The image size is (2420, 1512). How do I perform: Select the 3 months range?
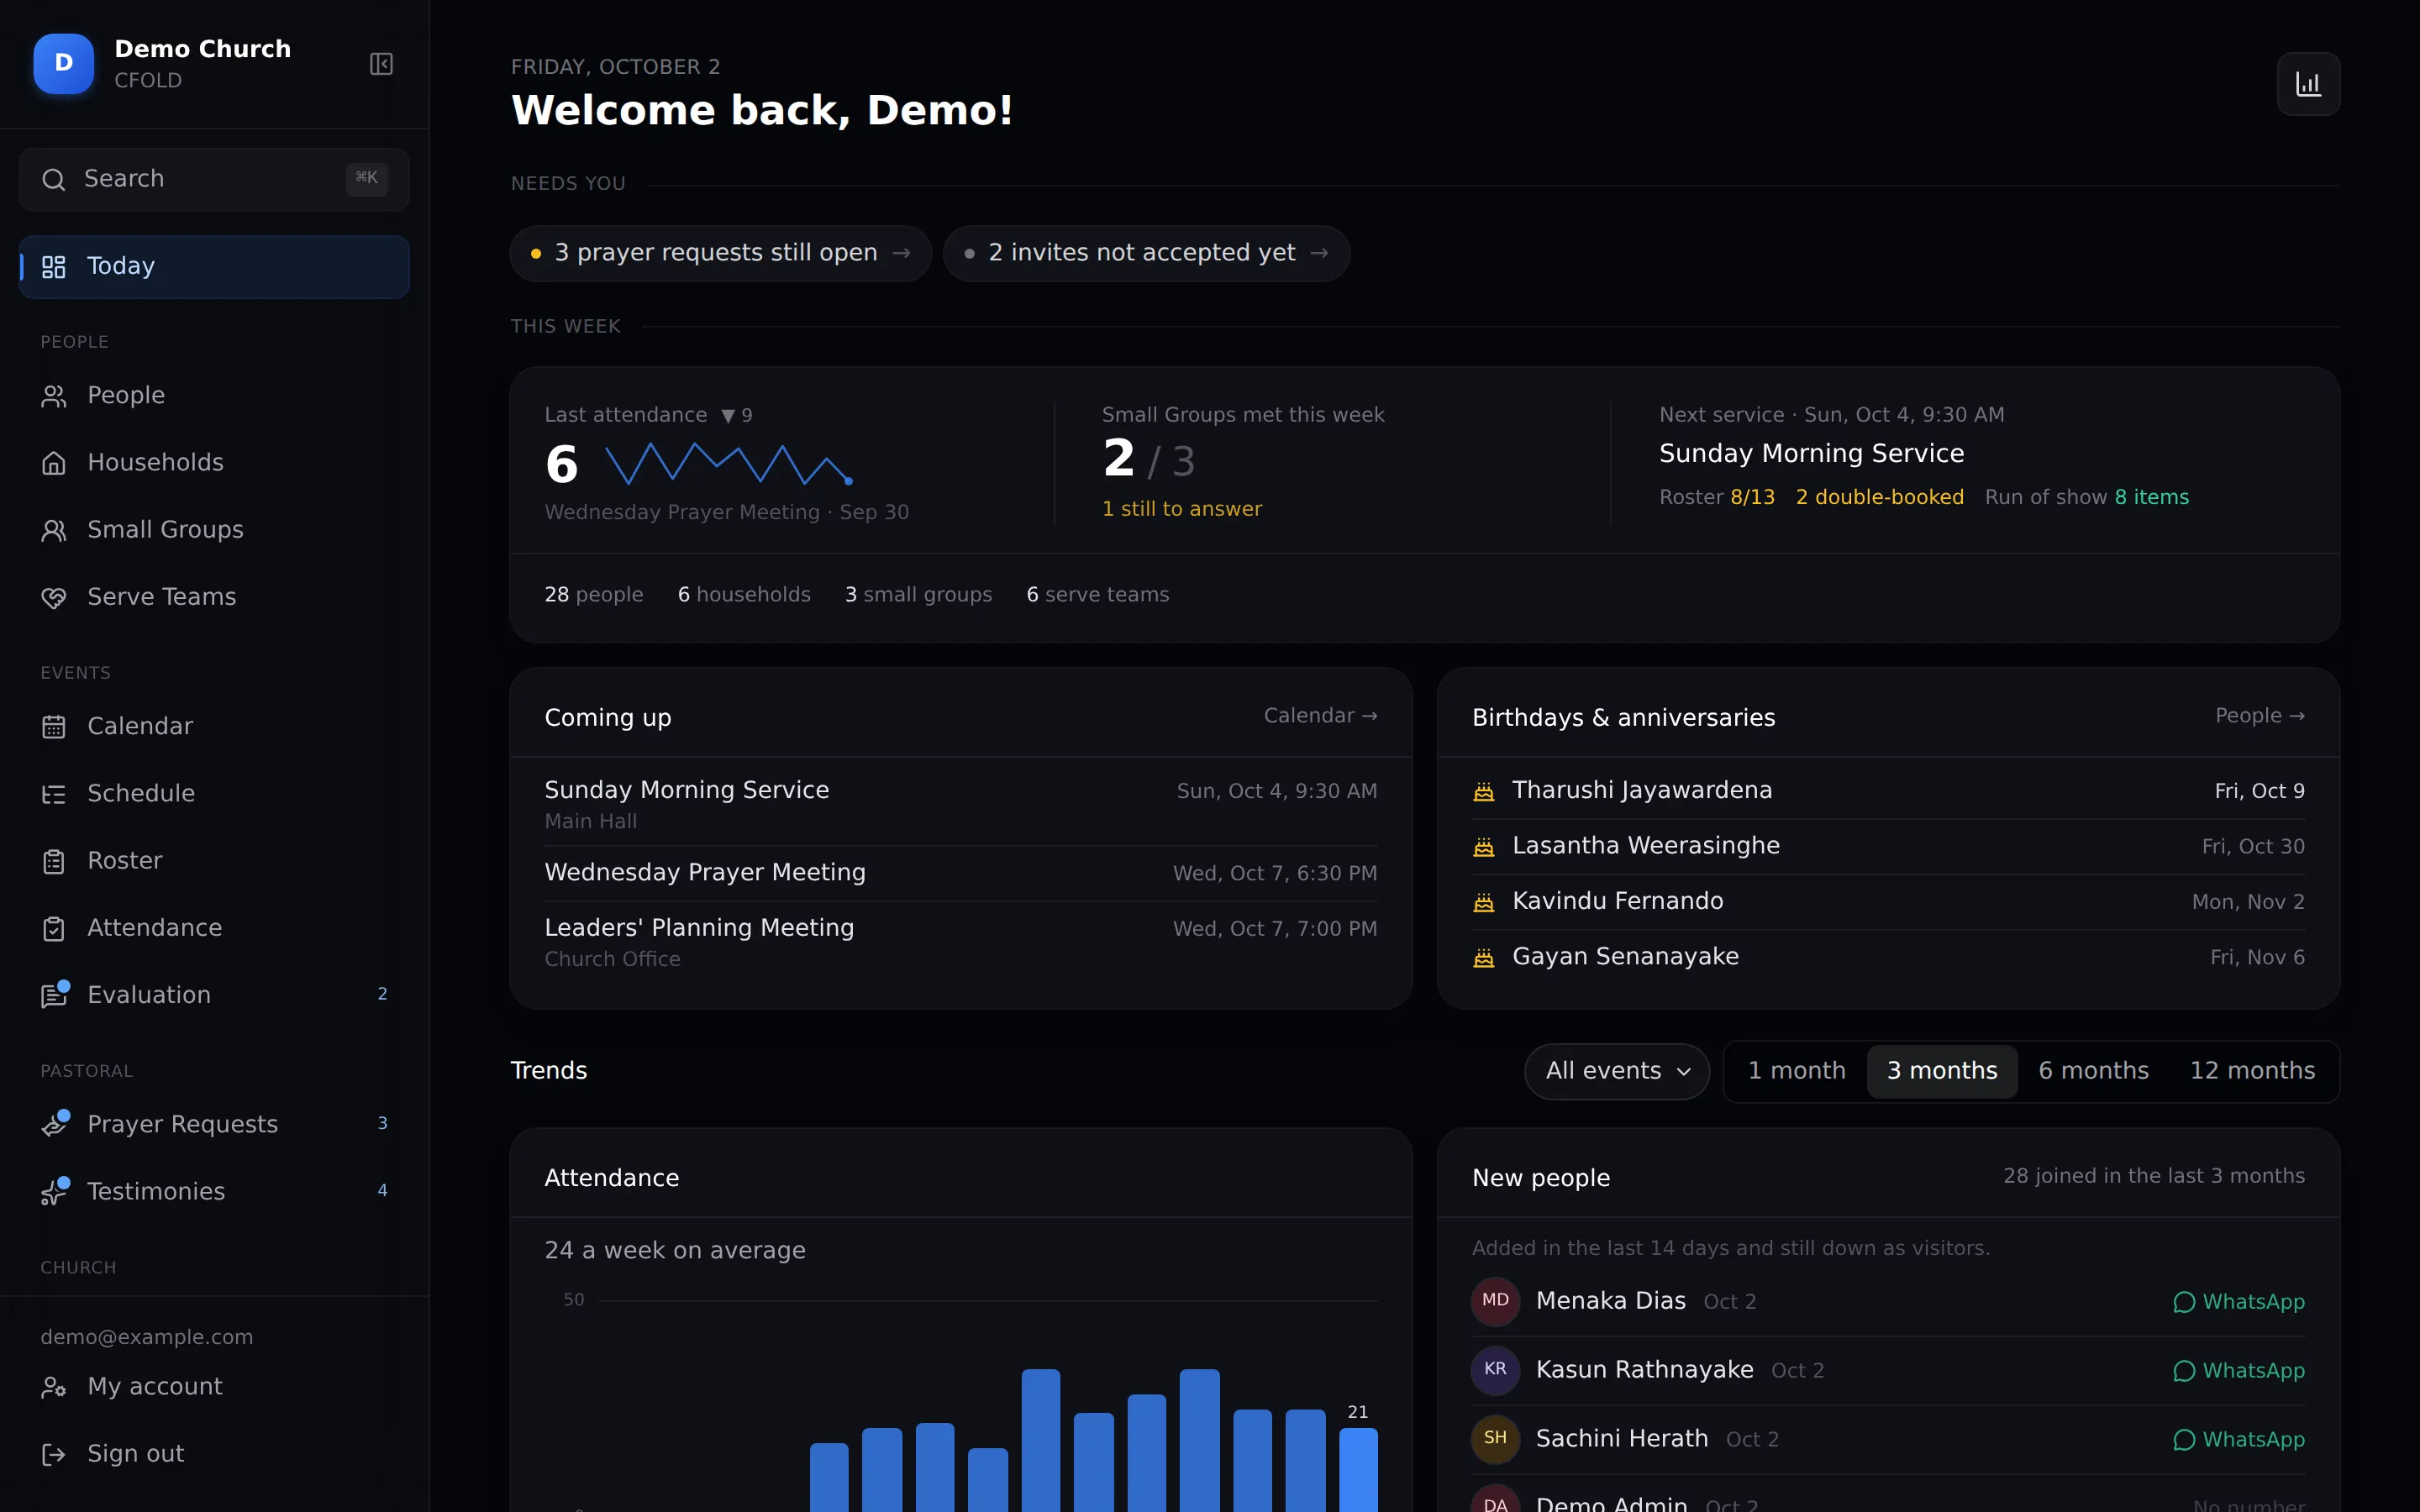(1942, 1071)
